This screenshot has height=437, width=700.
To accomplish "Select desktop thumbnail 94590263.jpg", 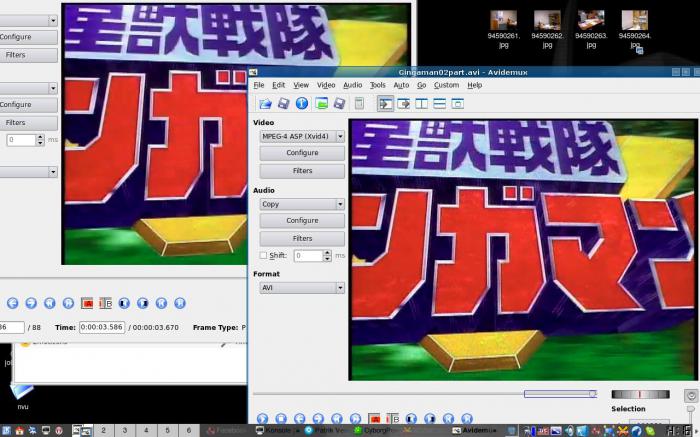I will tap(591, 29).
